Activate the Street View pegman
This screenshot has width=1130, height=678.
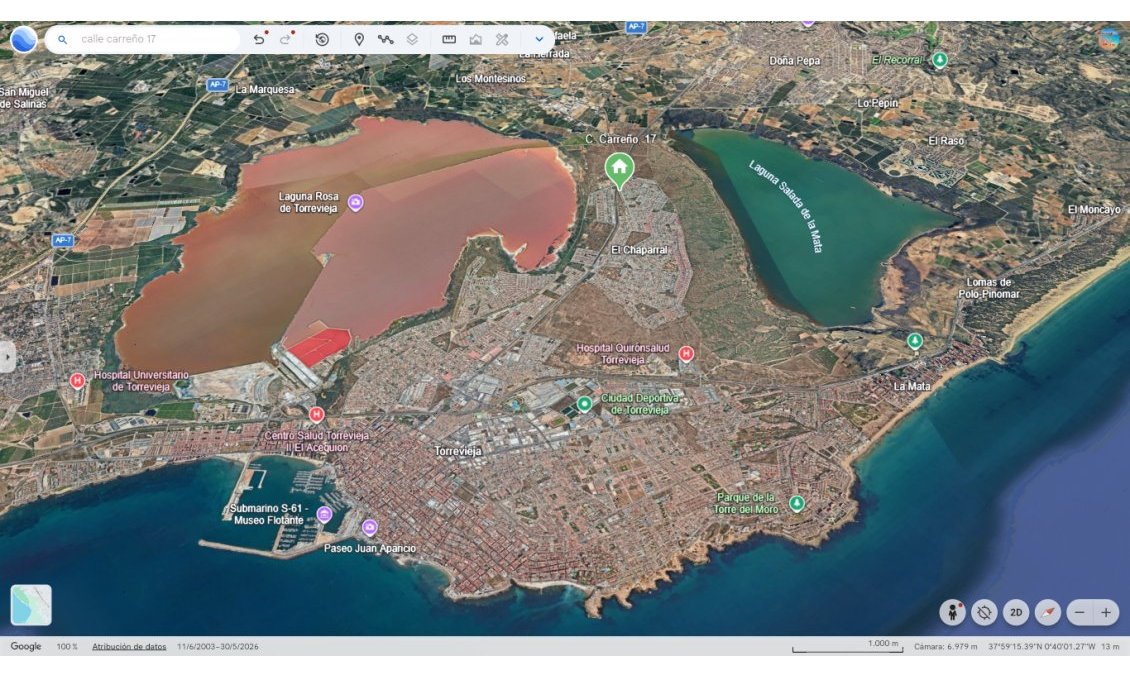pyautogui.click(x=953, y=612)
